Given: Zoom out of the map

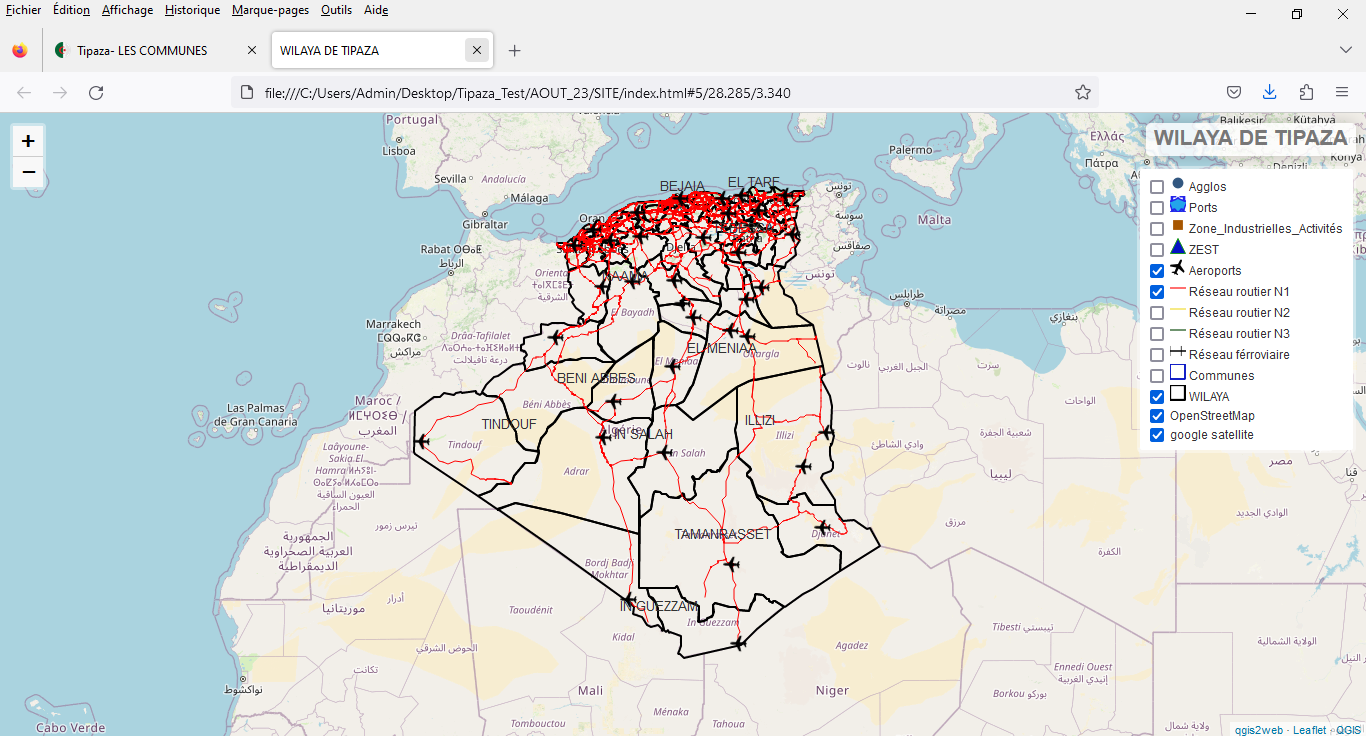Looking at the screenshot, I should [x=28, y=172].
